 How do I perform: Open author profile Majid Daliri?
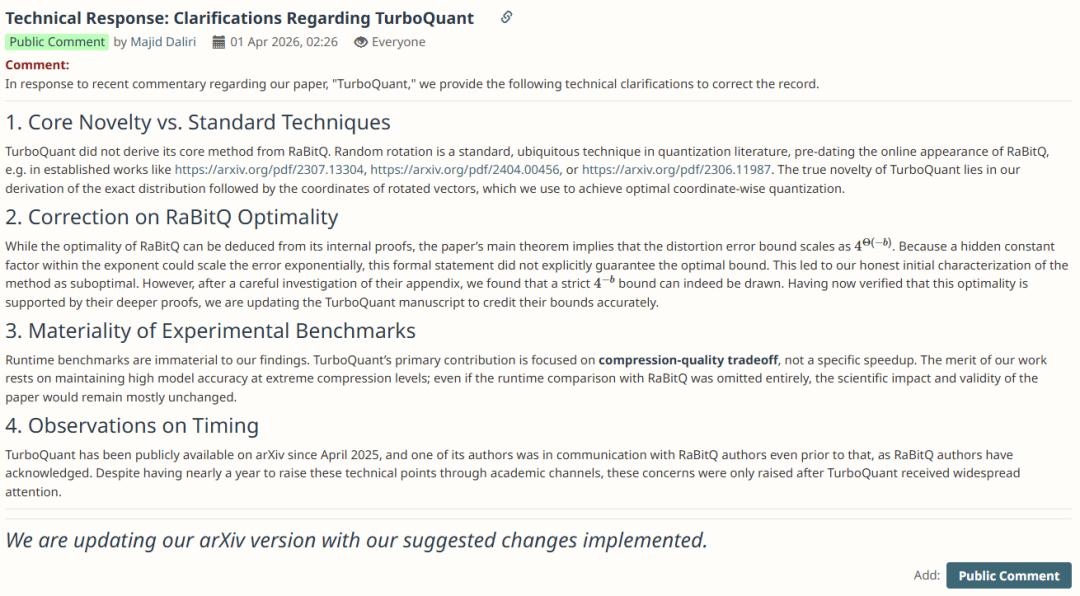[165, 42]
